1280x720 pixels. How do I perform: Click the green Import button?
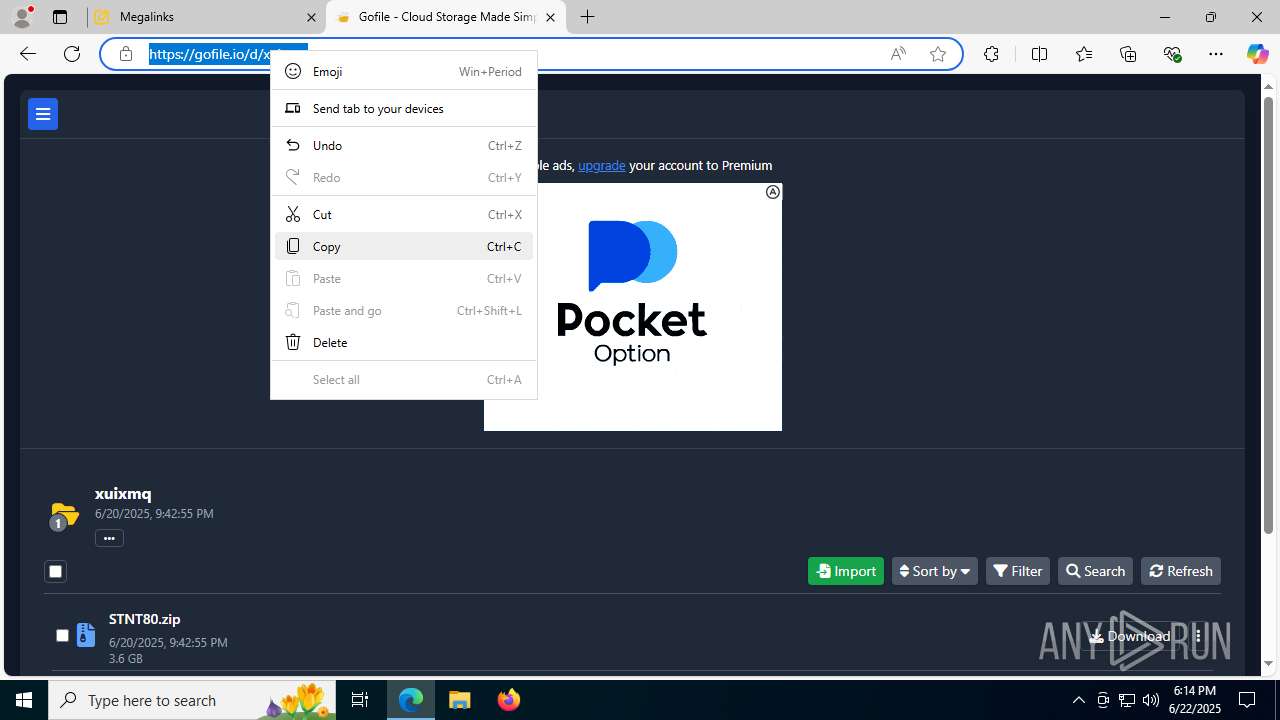click(846, 571)
